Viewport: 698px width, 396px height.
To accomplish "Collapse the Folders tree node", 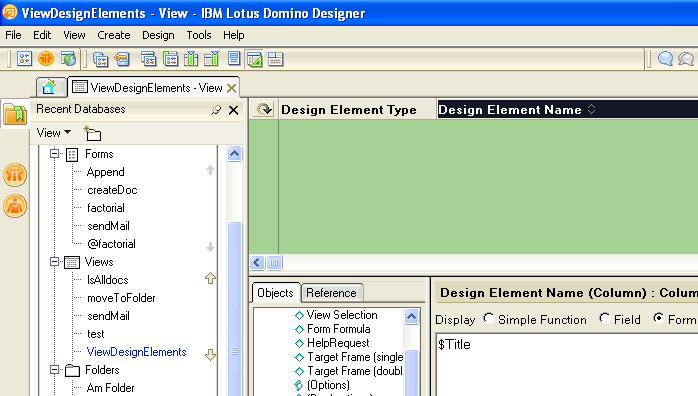I will coord(54,370).
